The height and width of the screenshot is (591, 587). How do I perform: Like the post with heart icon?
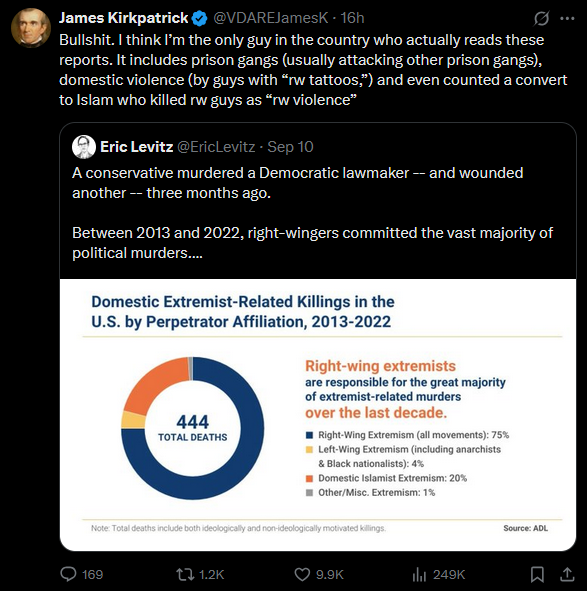tap(302, 574)
